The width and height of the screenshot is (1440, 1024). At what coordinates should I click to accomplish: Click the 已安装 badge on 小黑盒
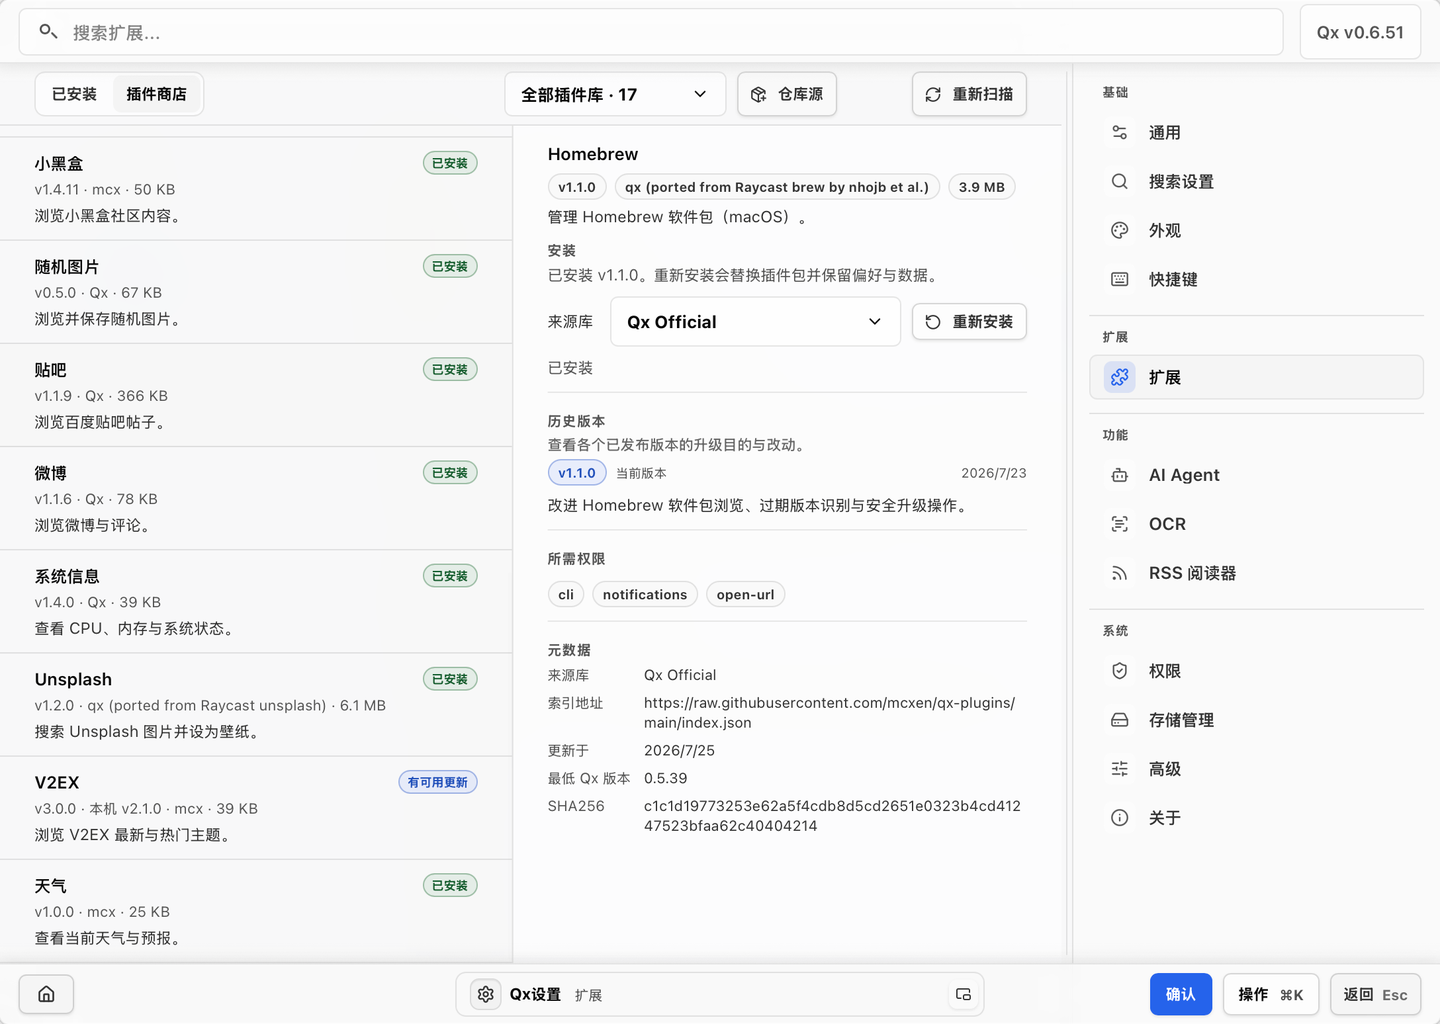click(x=450, y=163)
